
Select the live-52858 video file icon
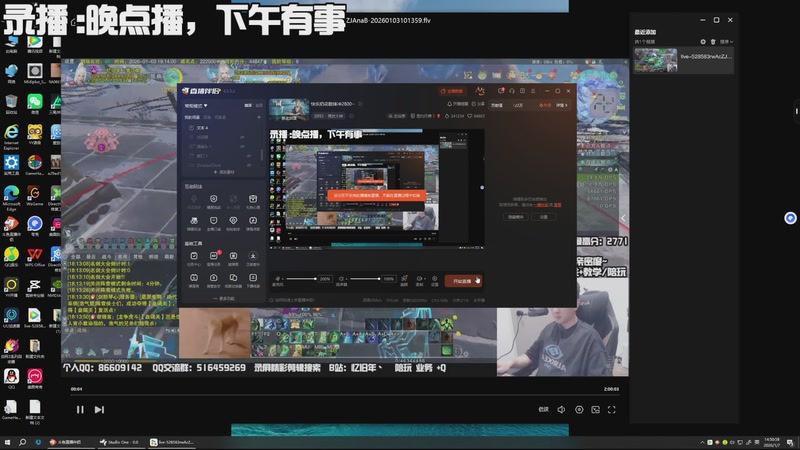(x=35, y=317)
